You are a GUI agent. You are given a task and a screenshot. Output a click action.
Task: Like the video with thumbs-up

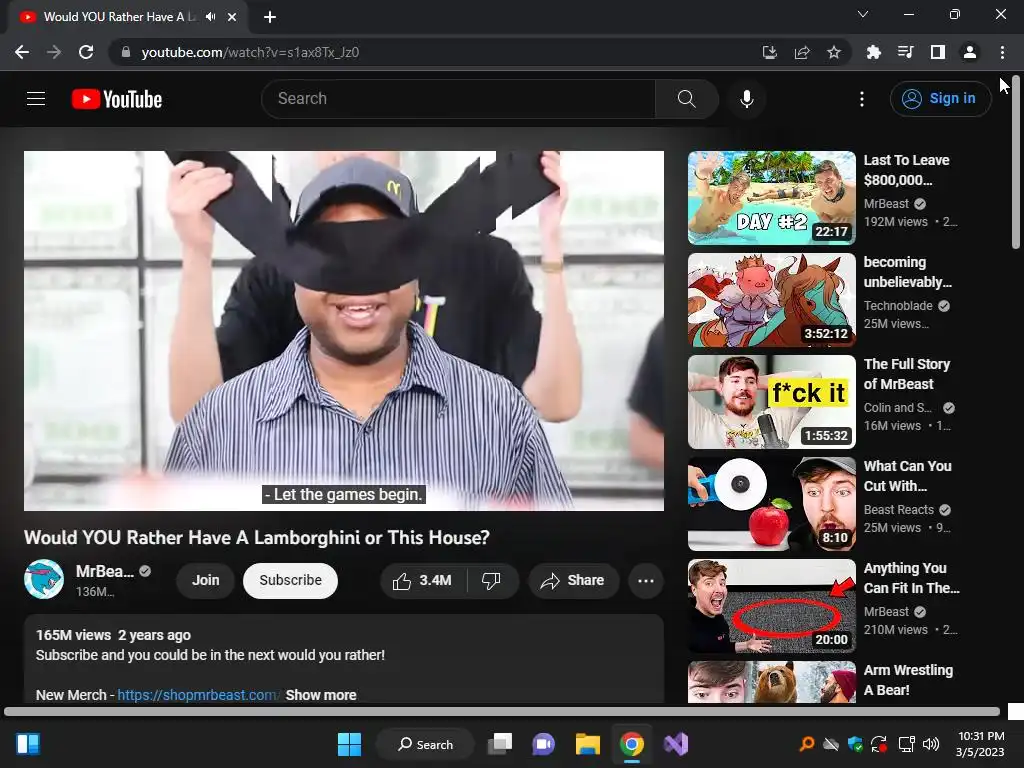click(x=423, y=581)
